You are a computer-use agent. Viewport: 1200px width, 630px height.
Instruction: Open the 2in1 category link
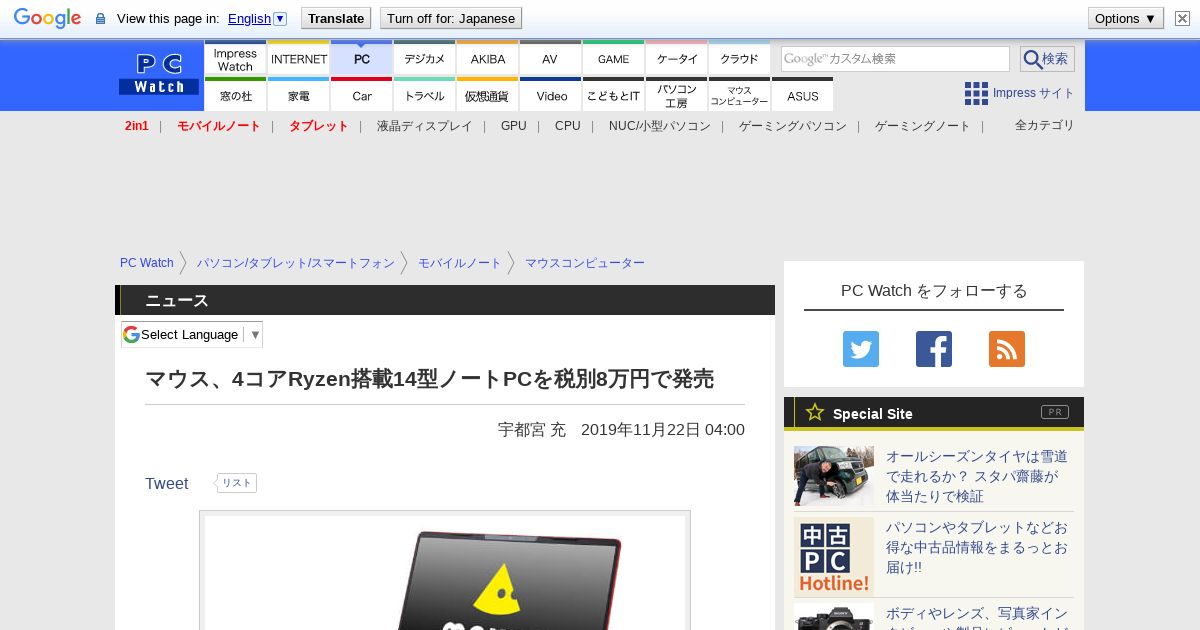[136, 126]
